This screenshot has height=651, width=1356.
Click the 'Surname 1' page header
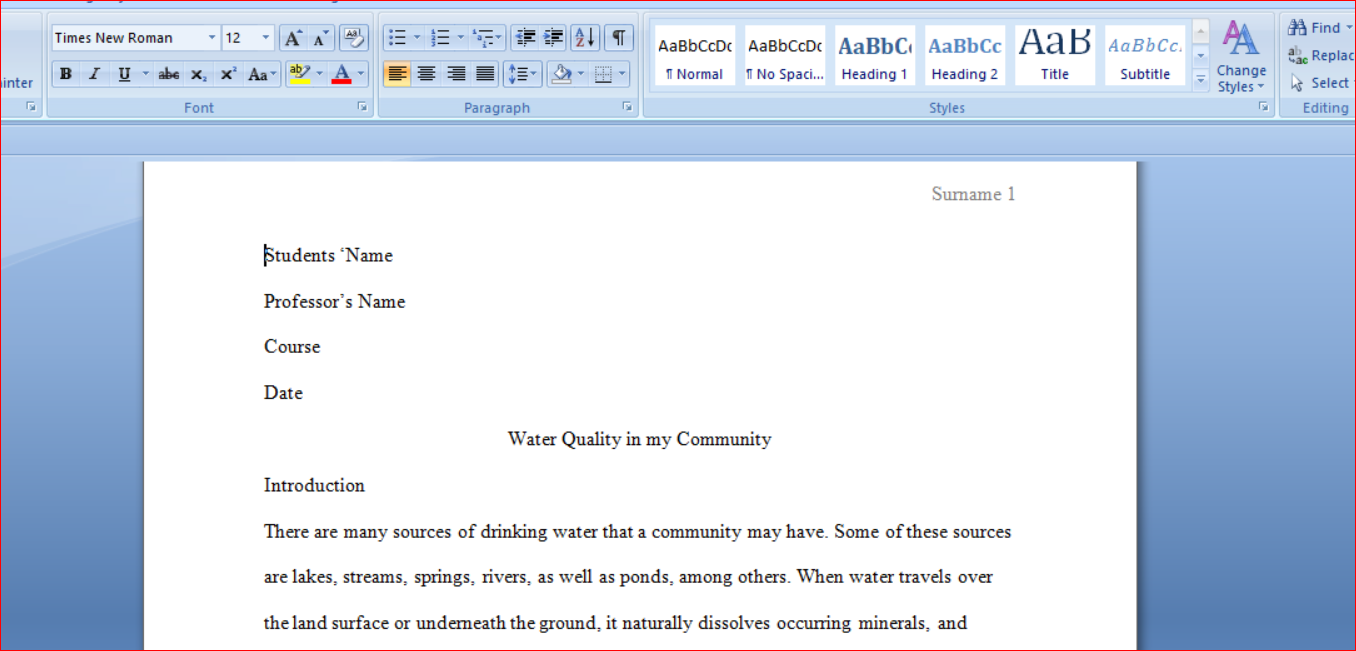pos(973,194)
